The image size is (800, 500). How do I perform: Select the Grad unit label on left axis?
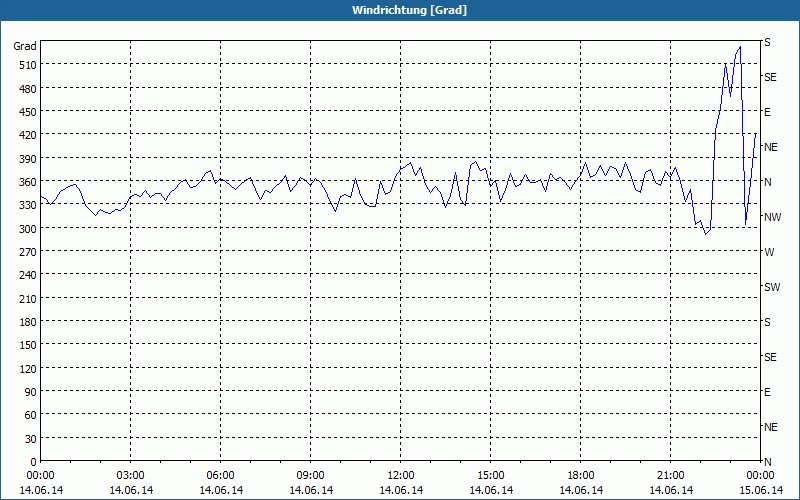click(24, 46)
